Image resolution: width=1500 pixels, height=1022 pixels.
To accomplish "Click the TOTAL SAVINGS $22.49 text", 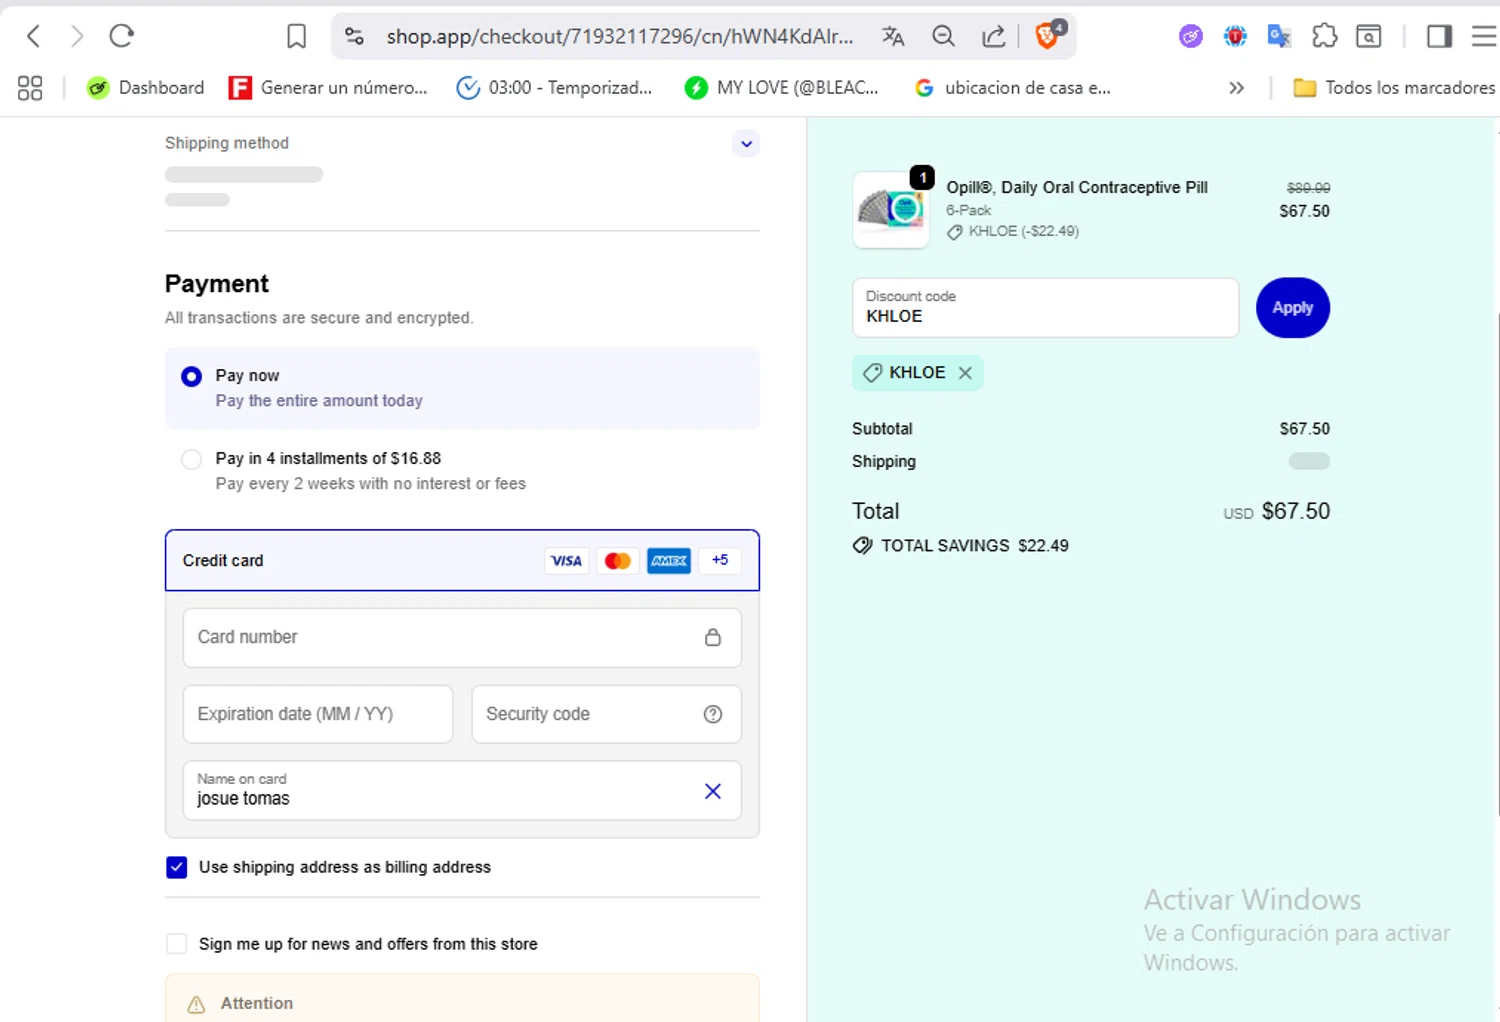I will pyautogui.click(x=975, y=546).
